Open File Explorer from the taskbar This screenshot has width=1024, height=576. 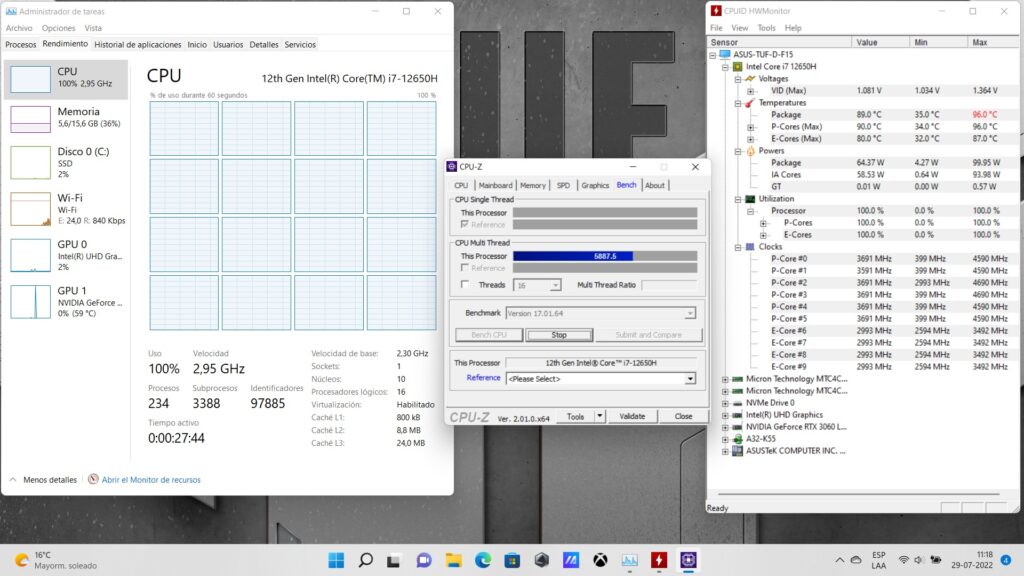[453, 560]
